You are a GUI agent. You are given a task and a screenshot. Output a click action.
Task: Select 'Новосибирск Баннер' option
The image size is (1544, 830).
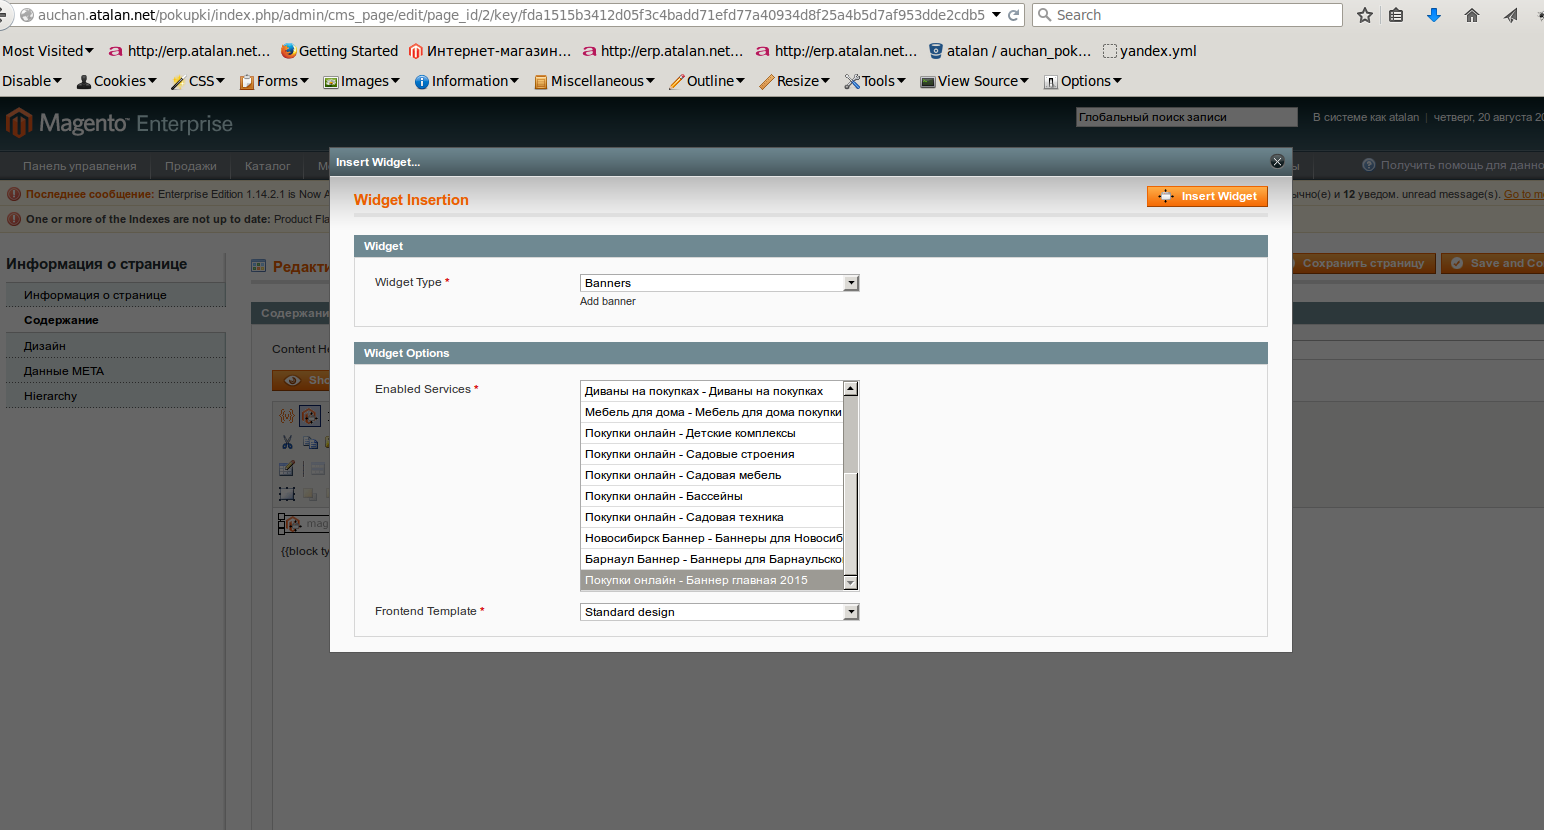(x=712, y=538)
